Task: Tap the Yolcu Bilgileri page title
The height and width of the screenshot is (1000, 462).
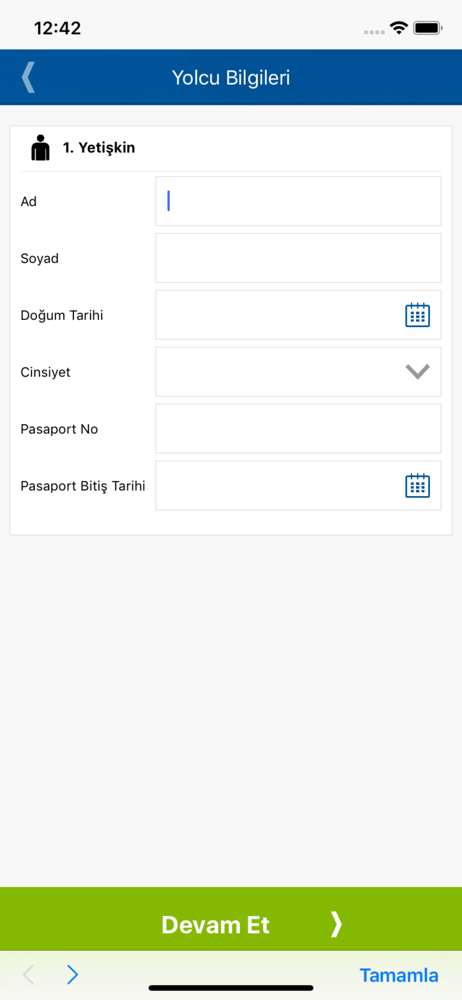Action: coord(231,78)
